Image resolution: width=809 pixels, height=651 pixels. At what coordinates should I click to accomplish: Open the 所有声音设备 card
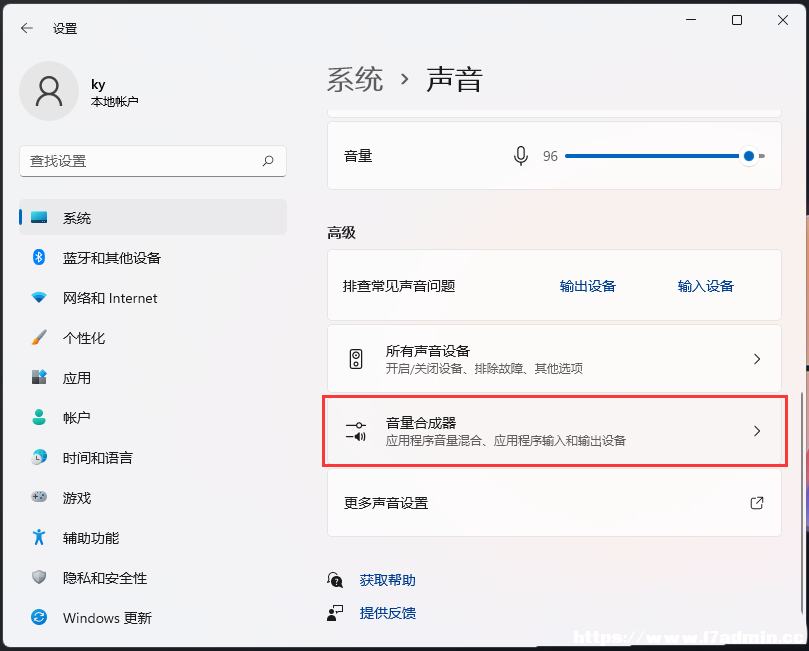click(554, 359)
